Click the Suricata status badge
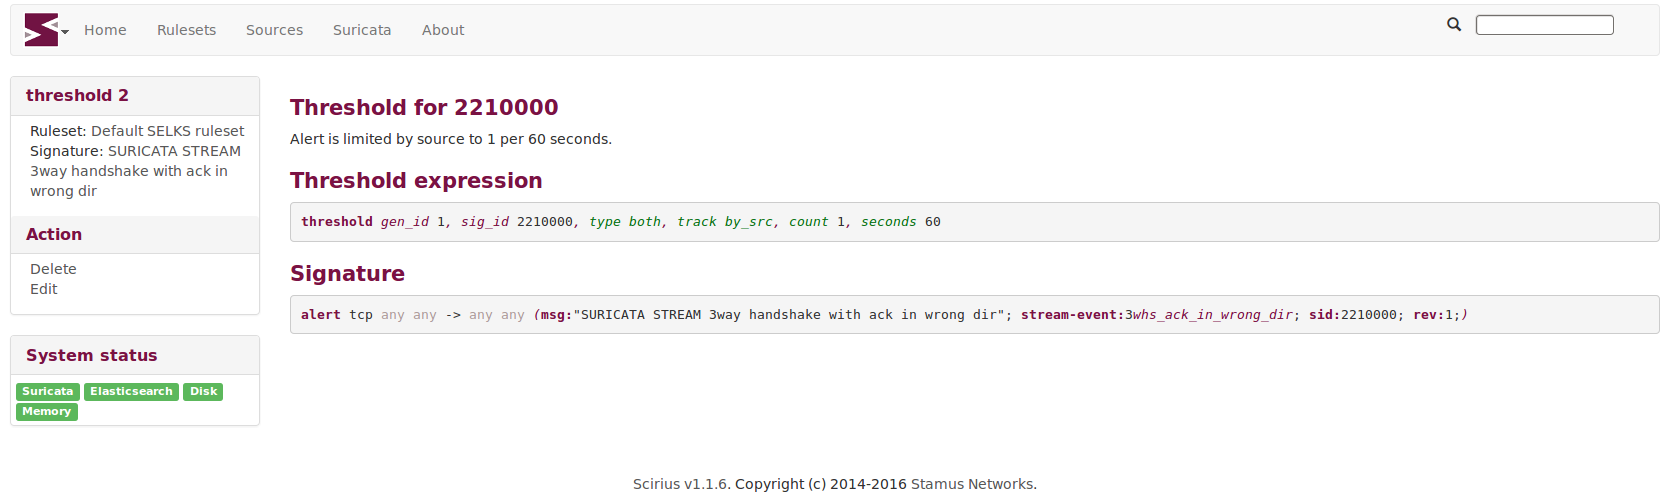This screenshot has height=498, width=1667. pyautogui.click(x=48, y=392)
